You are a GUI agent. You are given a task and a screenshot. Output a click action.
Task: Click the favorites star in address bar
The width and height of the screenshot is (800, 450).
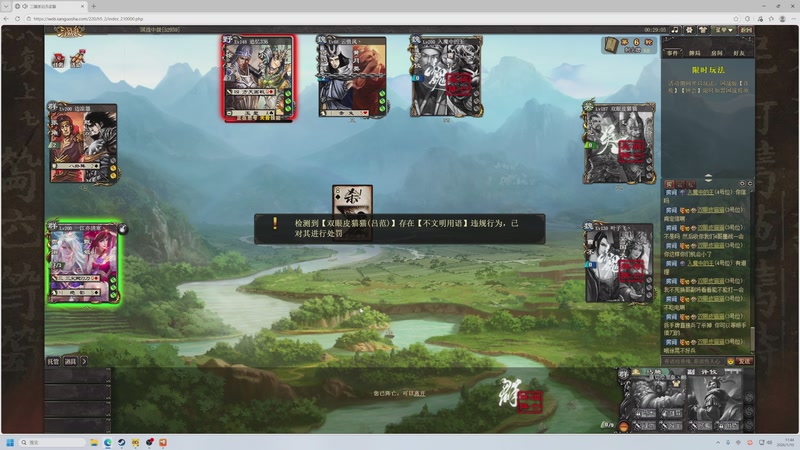click(736, 19)
